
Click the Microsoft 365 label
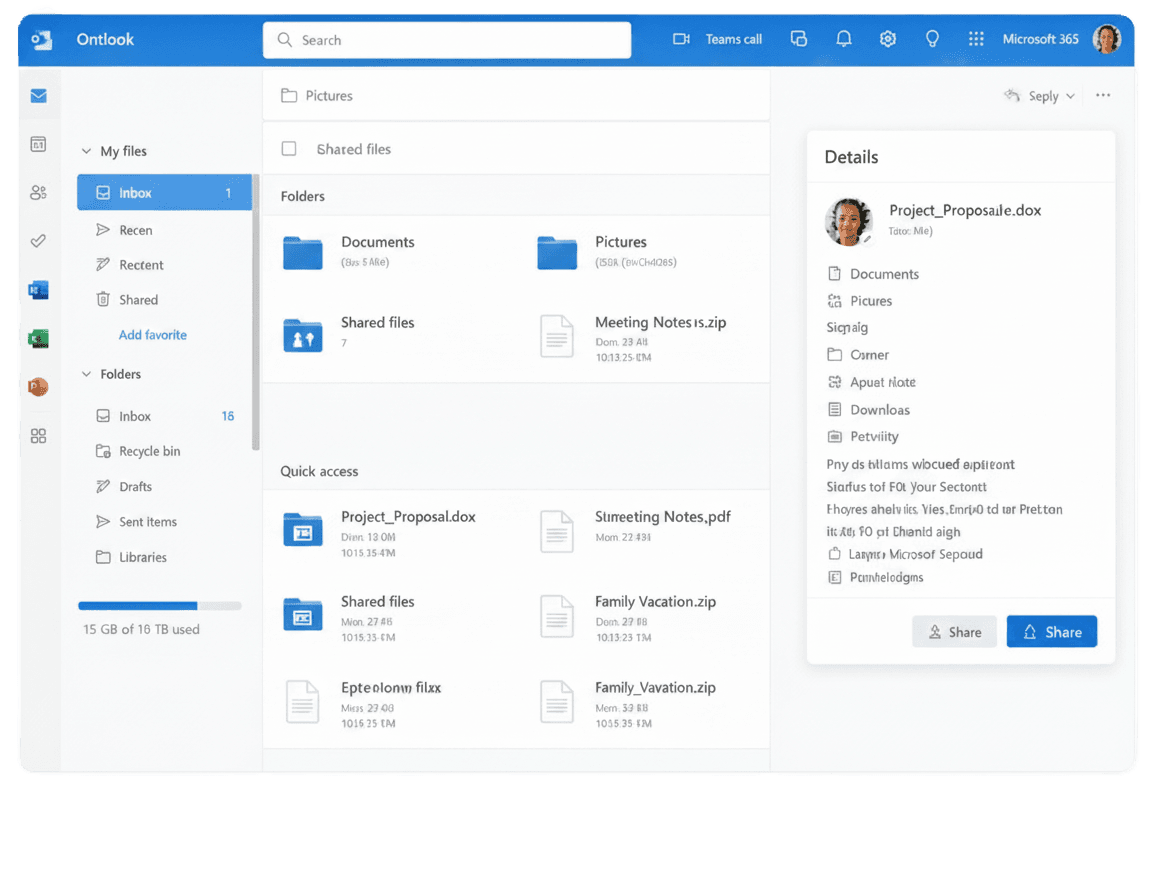coord(1040,39)
